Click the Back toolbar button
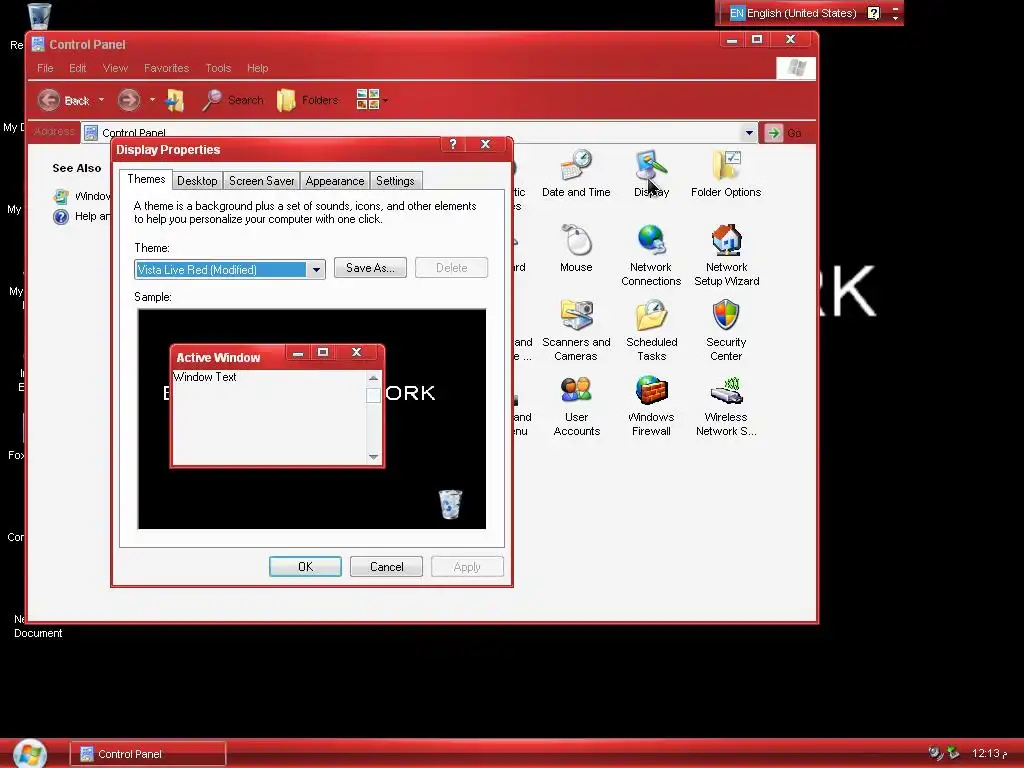The height and width of the screenshot is (768, 1024). click(63, 100)
